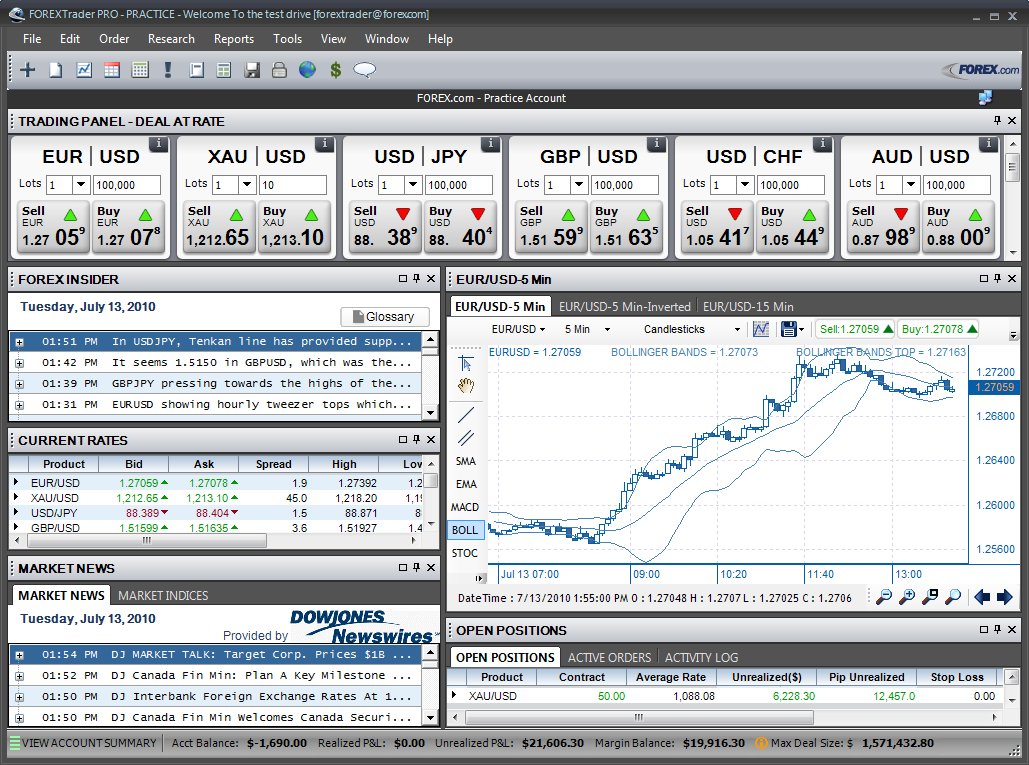
Task: Select XAU/USD row in Open Positions
Action: click(725, 695)
